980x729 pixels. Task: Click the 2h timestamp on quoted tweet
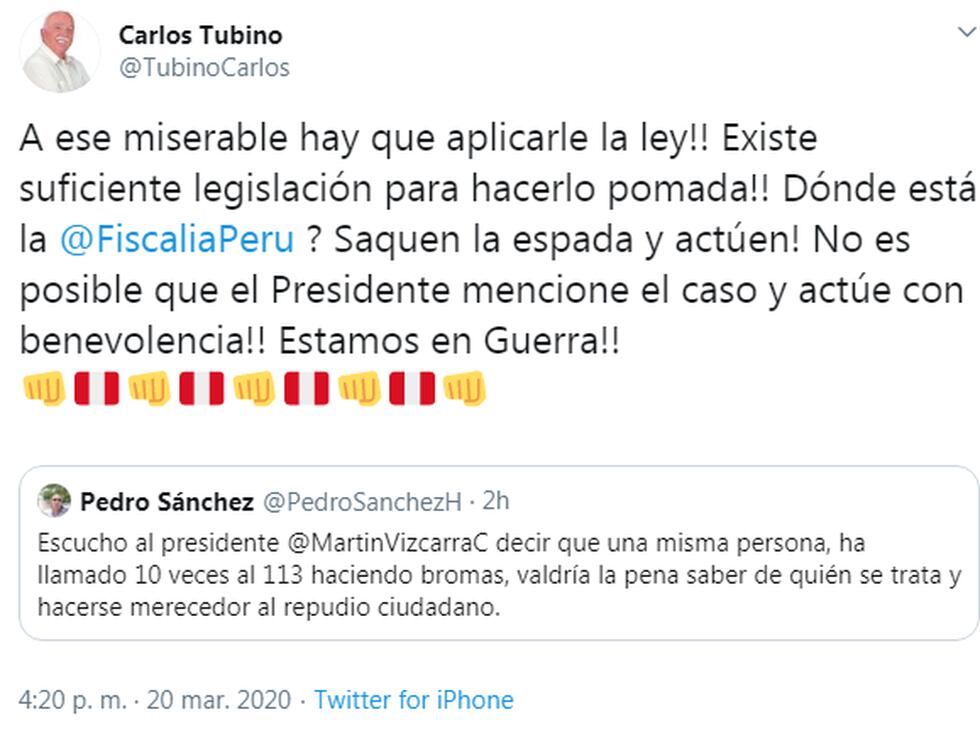[x=496, y=500]
